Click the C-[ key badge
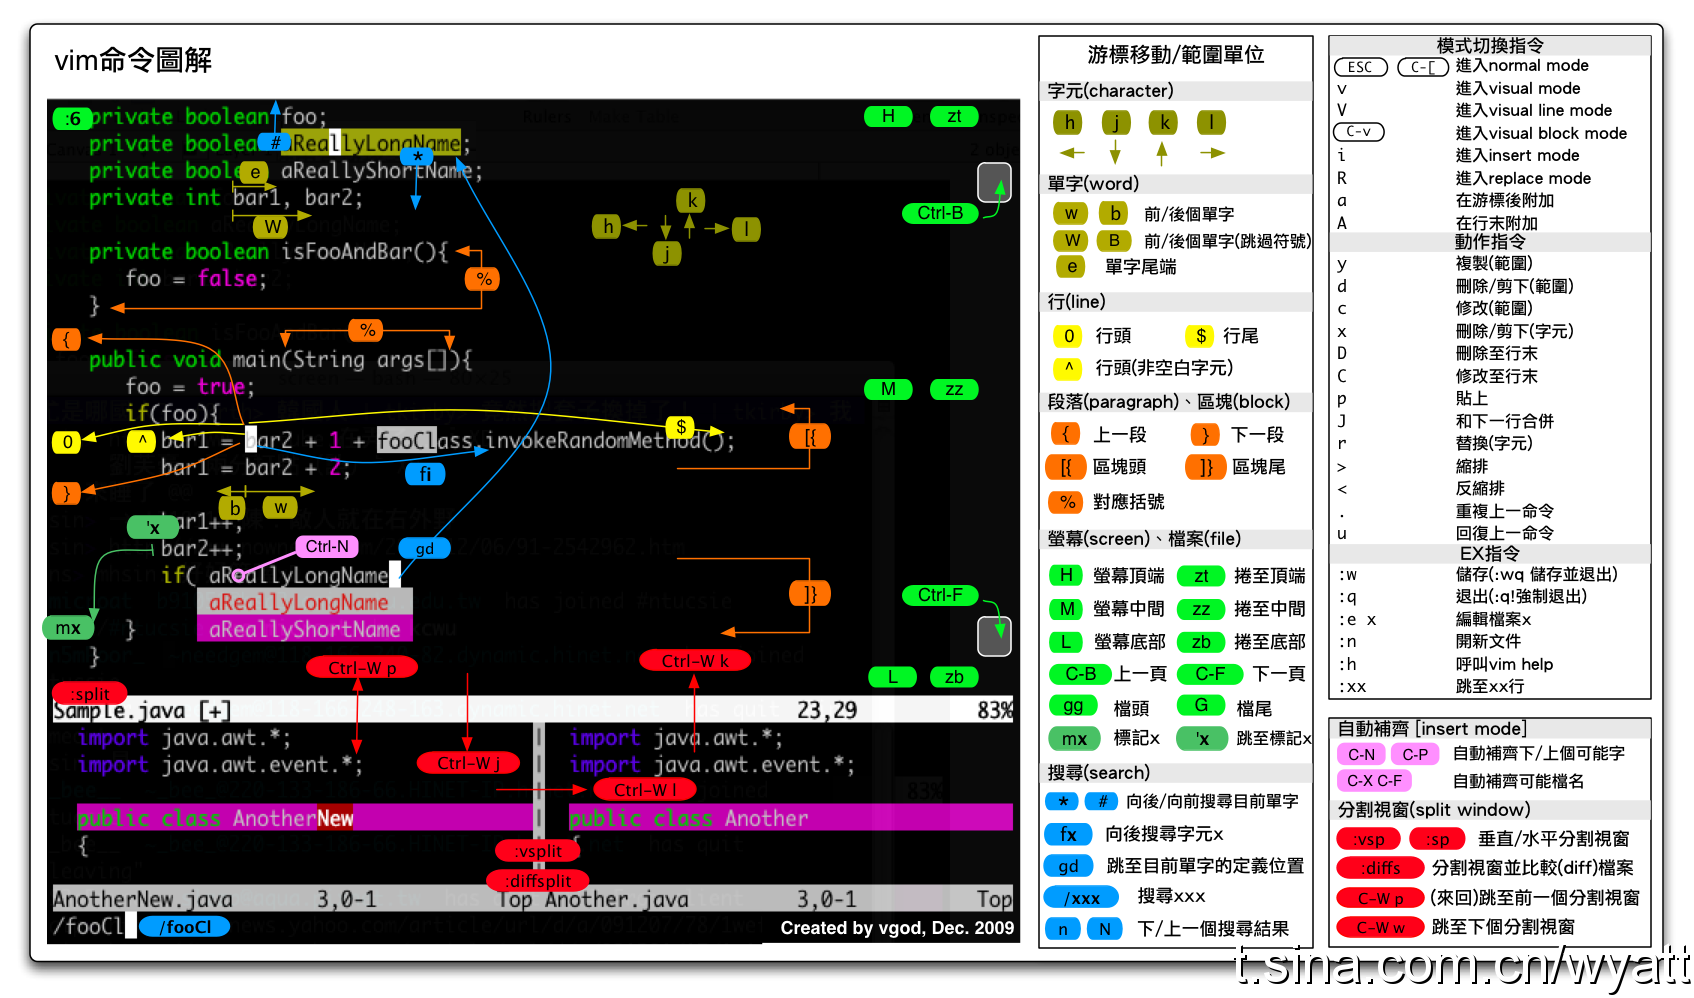This screenshot has height=998, width=1694. pyautogui.click(x=1423, y=67)
